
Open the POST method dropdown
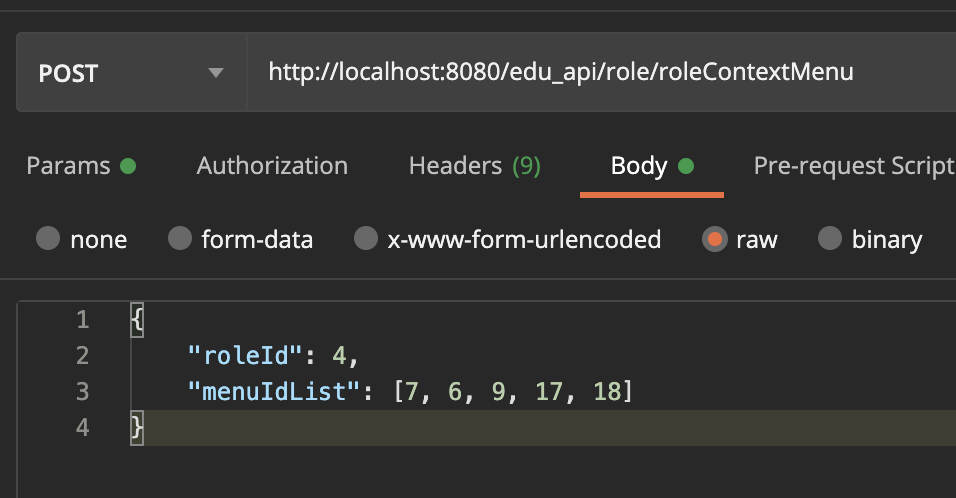tap(130, 73)
